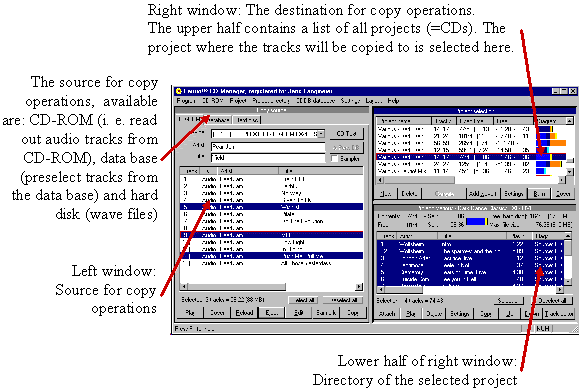This screenshot has height=390, width=583.
Task: Select track 6 in the source track list
Action: [x=271, y=214]
